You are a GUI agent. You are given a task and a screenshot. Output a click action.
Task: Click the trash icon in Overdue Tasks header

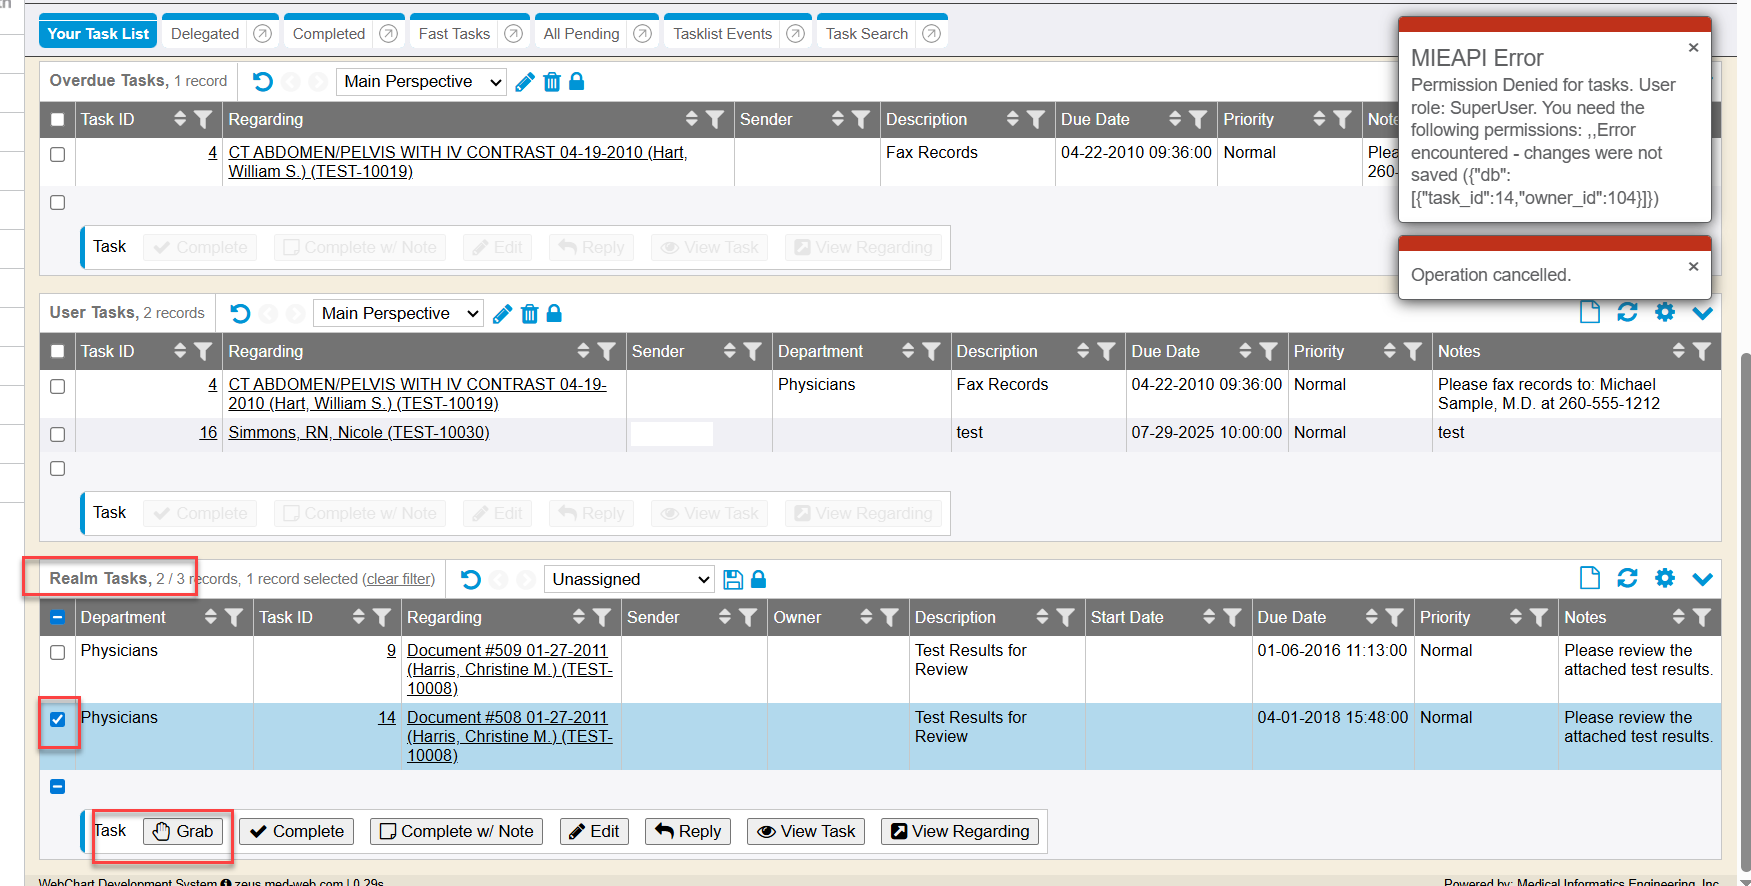point(551,82)
